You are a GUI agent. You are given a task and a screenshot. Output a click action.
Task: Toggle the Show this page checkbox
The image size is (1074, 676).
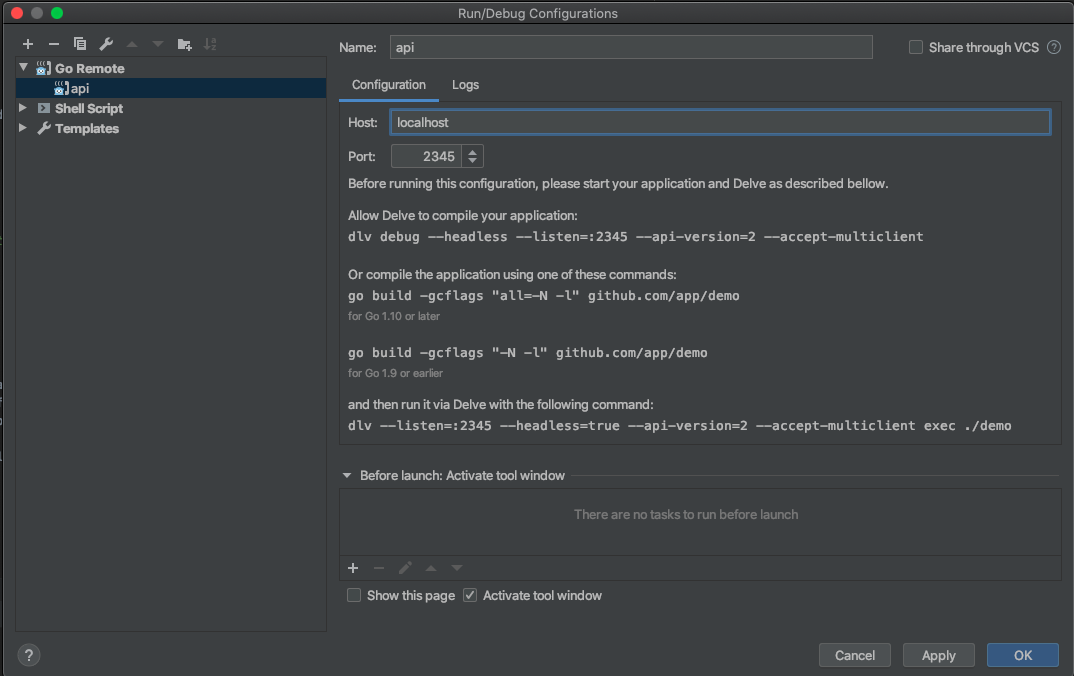point(354,595)
